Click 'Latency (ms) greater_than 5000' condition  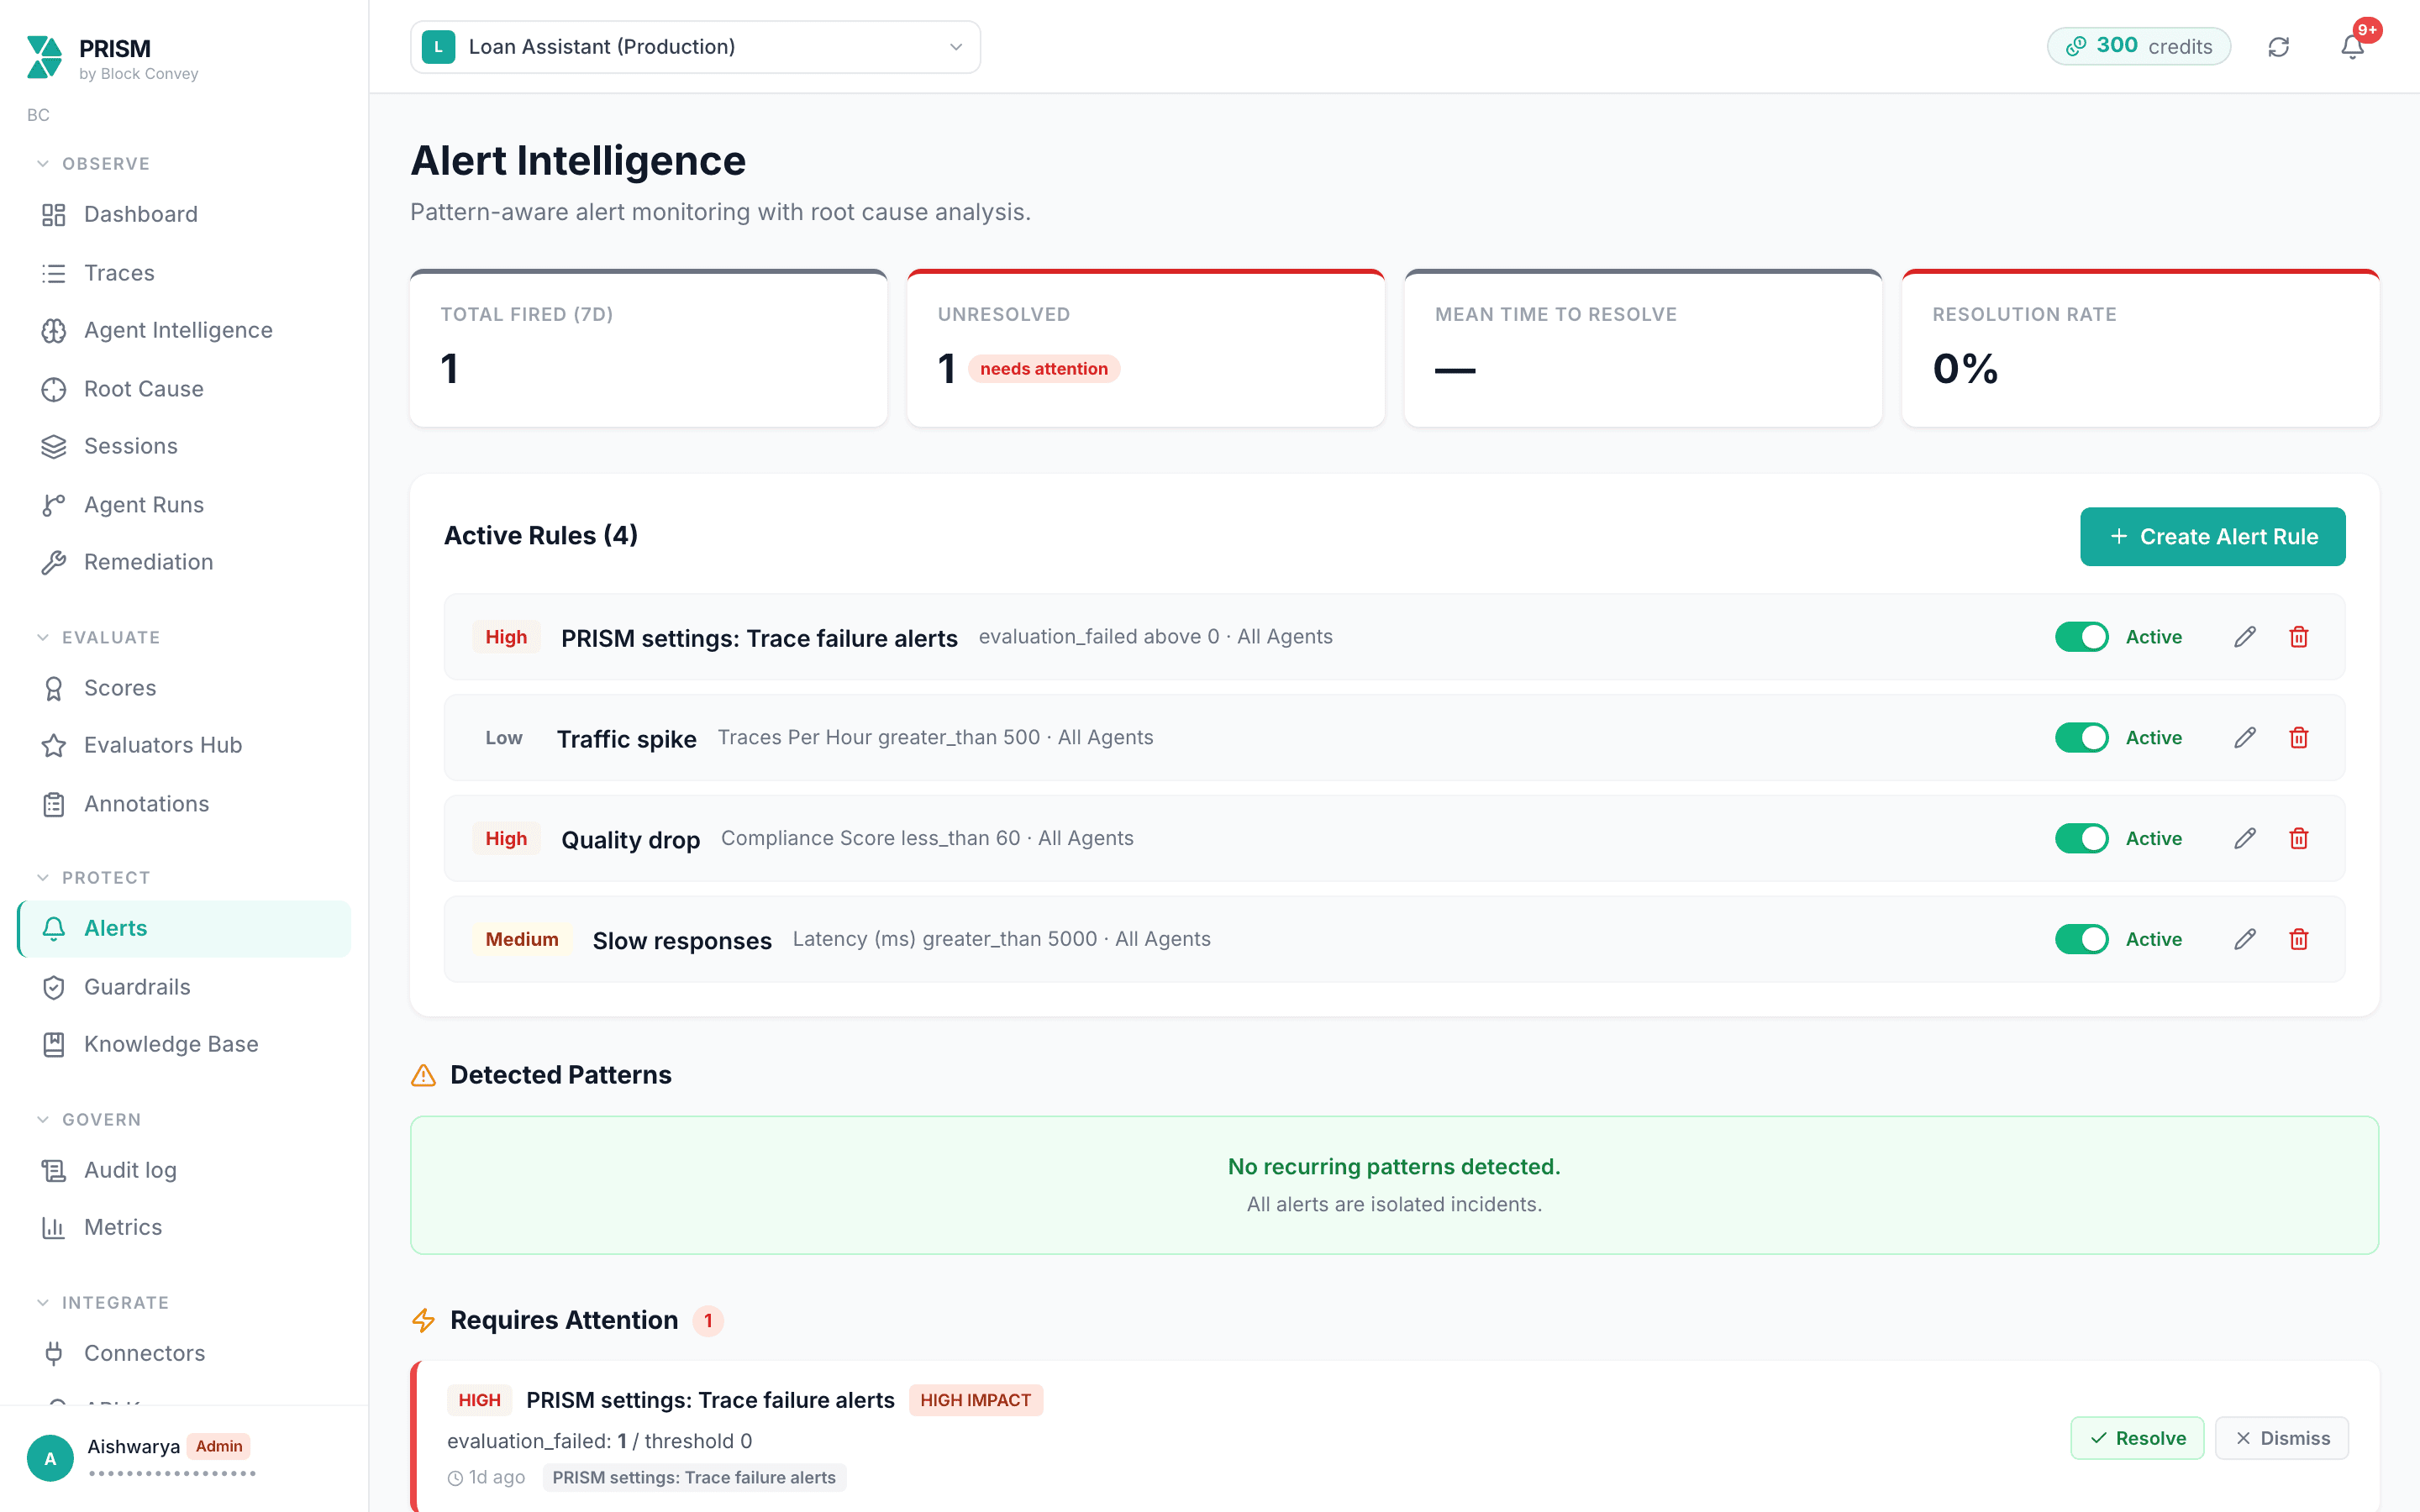coord(945,939)
